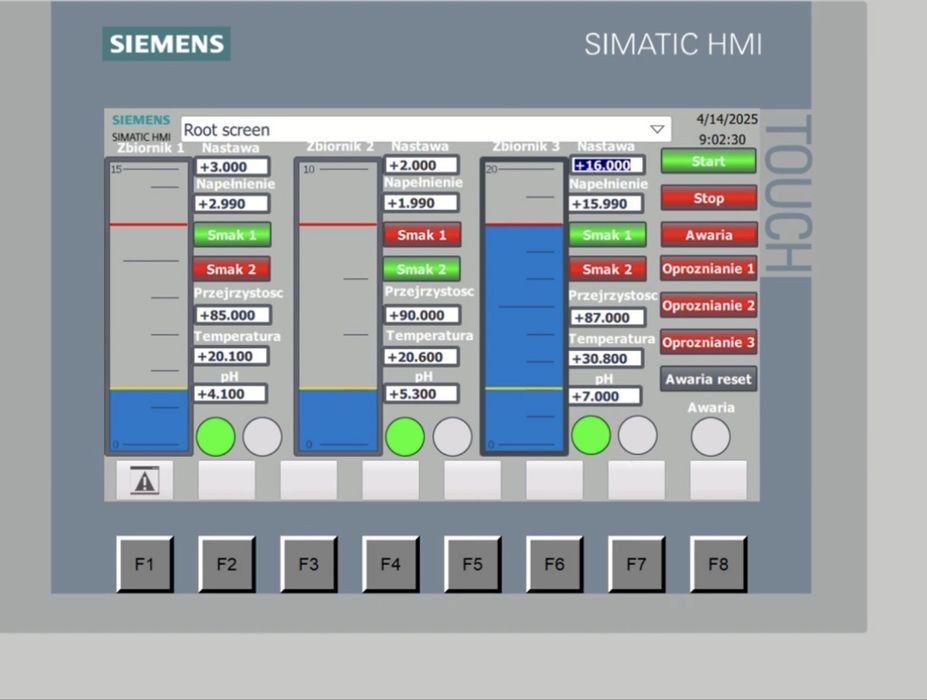Image resolution: width=927 pixels, height=700 pixels.
Task: Select Nastawa field +16.000 of Zbiornik 3
Action: point(607,165)
